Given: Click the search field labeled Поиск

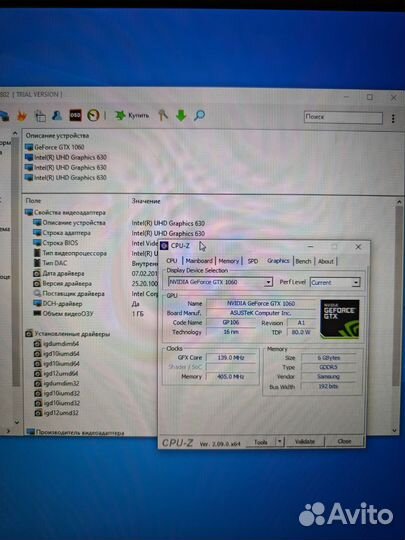Looking at the screenshot, I should coord(343,117).
